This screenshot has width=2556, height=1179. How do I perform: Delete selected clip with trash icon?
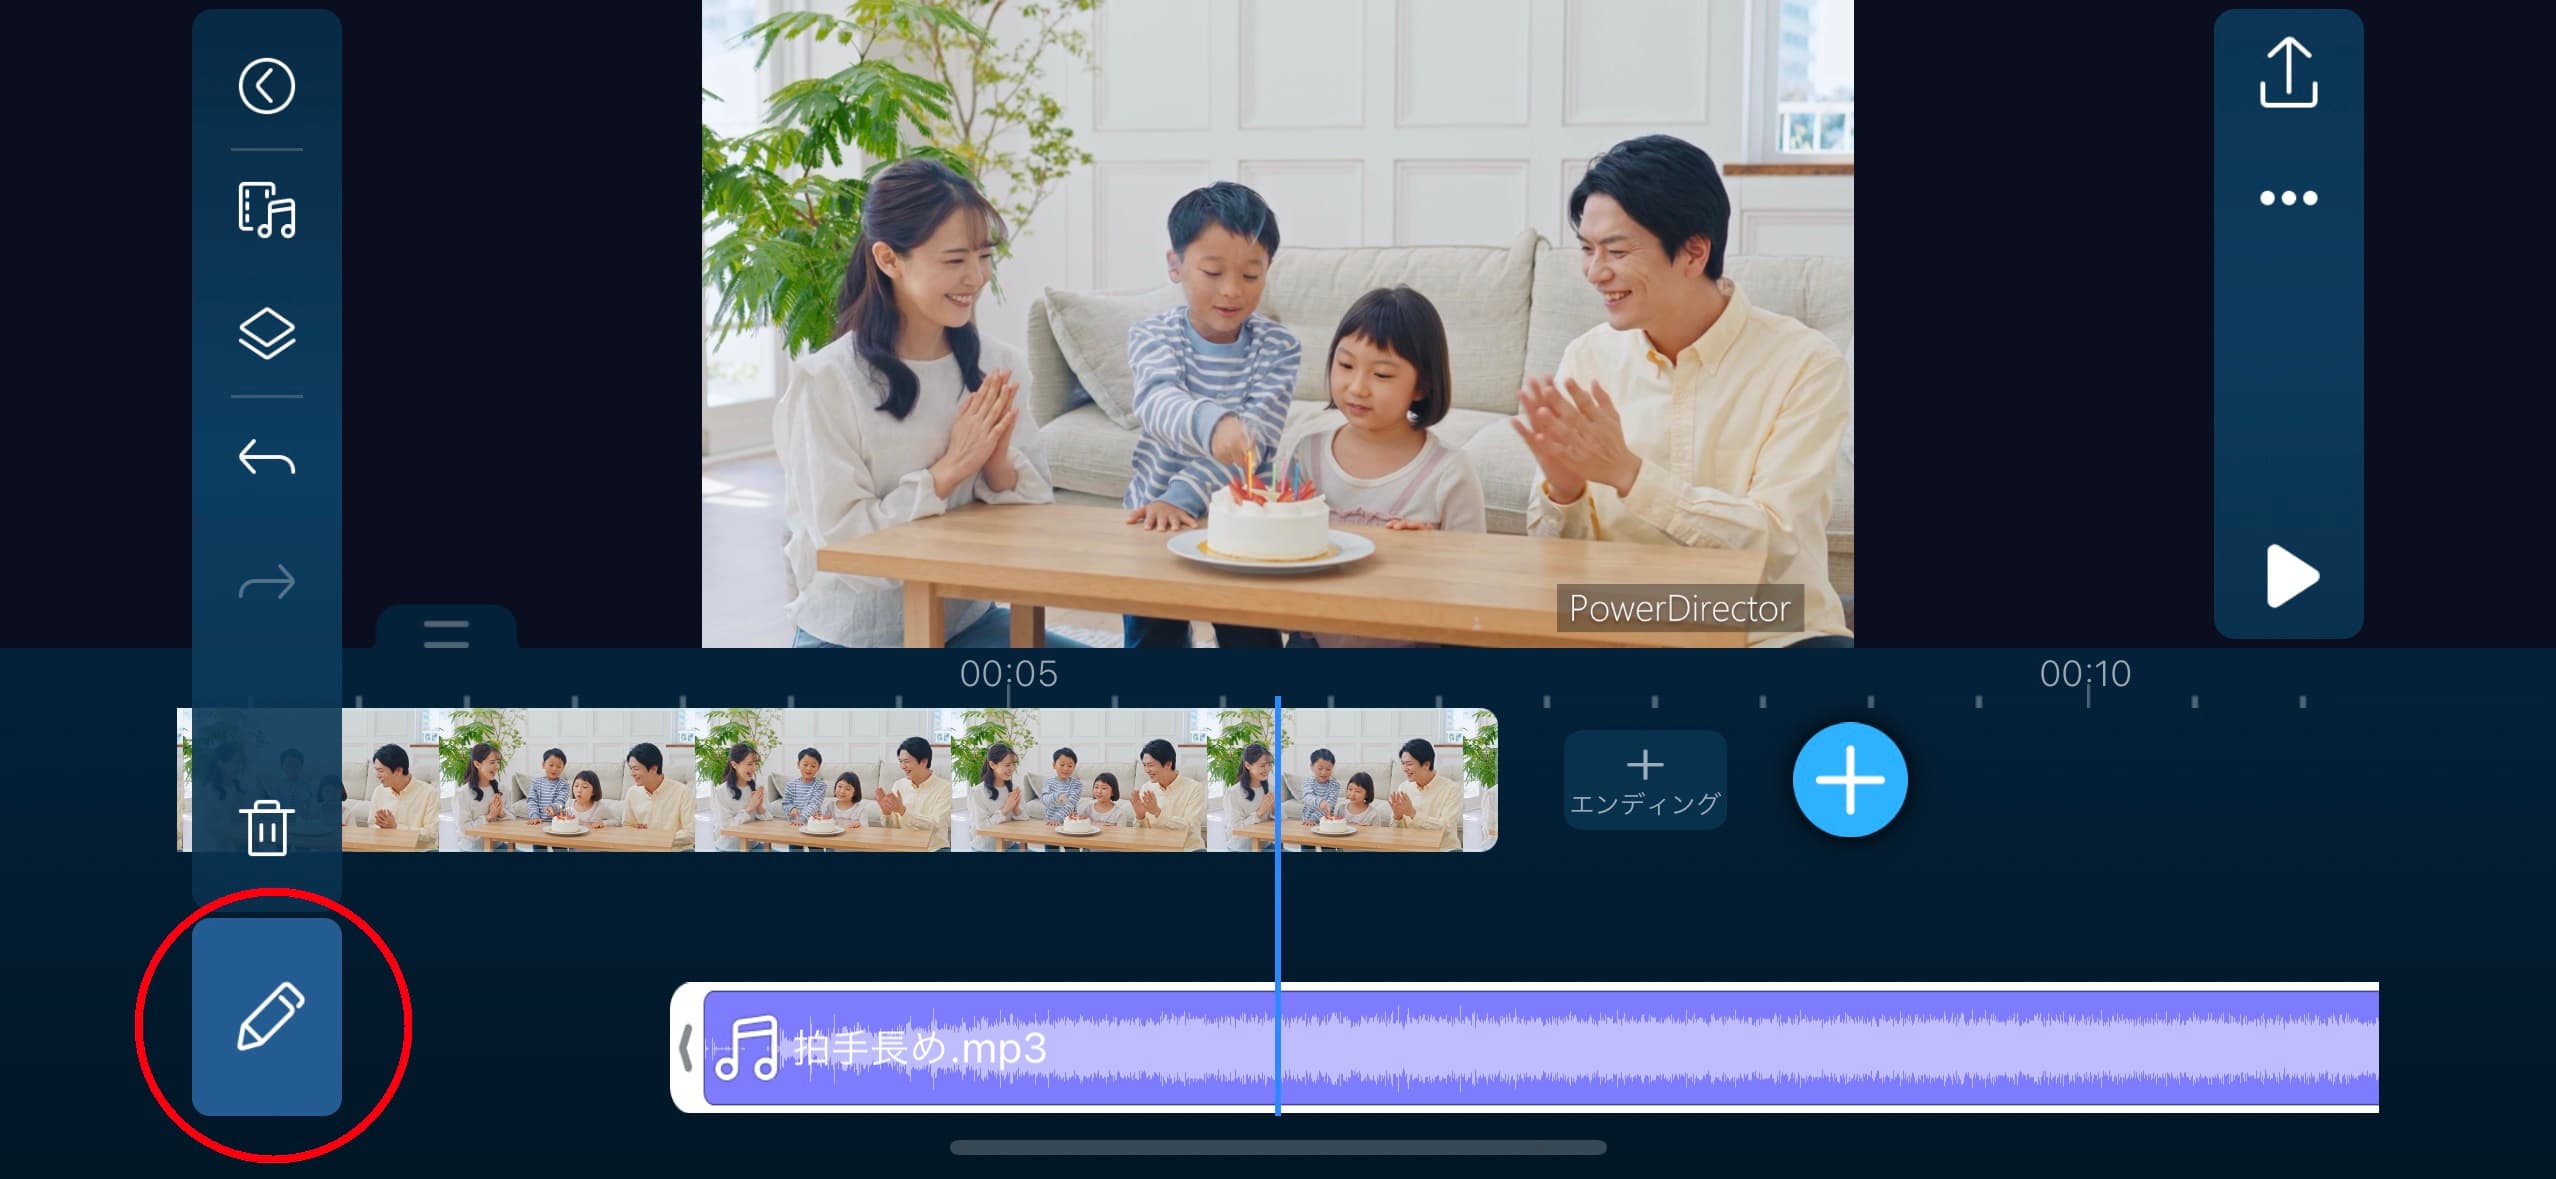click(x=266, y=828)
